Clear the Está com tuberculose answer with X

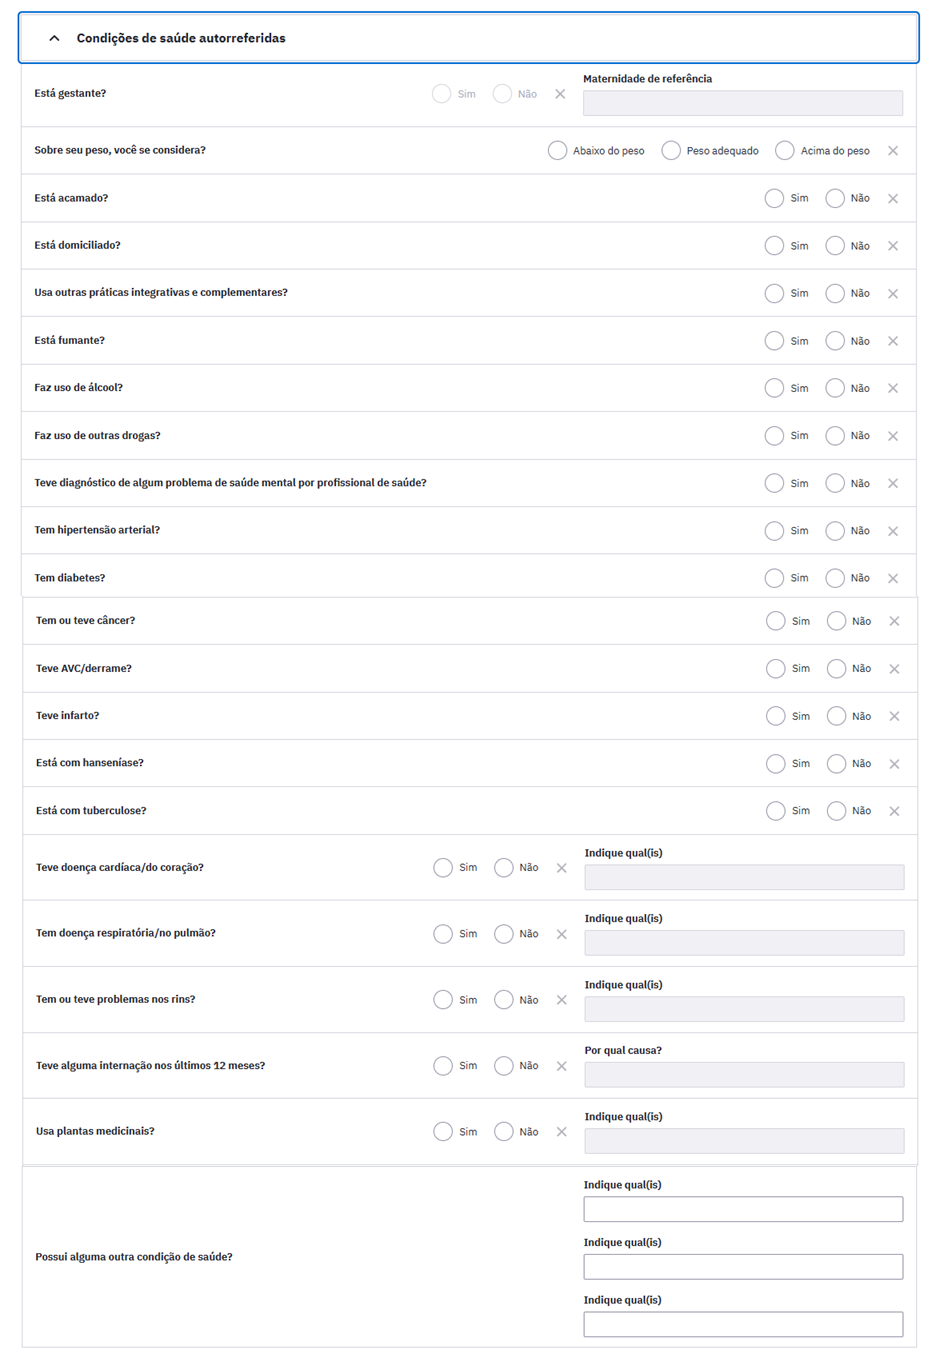[x=894, y=811]
